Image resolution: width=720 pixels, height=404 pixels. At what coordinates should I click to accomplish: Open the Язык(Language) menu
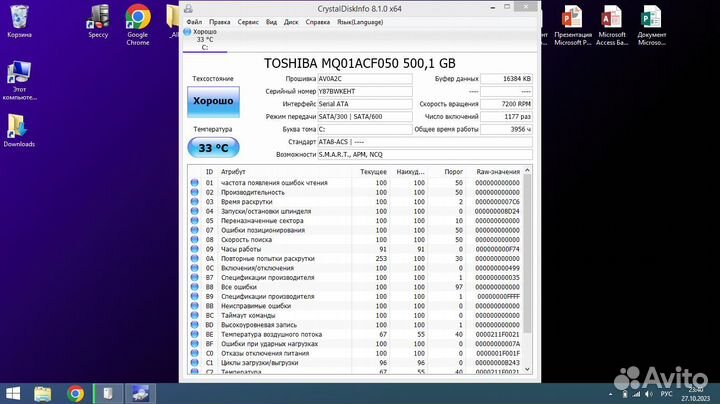360,22
